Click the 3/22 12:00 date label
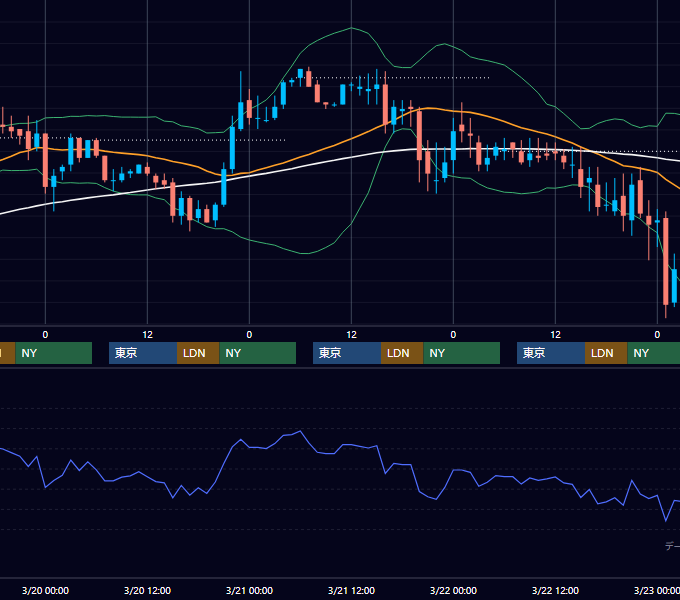 tap(555, 590)
